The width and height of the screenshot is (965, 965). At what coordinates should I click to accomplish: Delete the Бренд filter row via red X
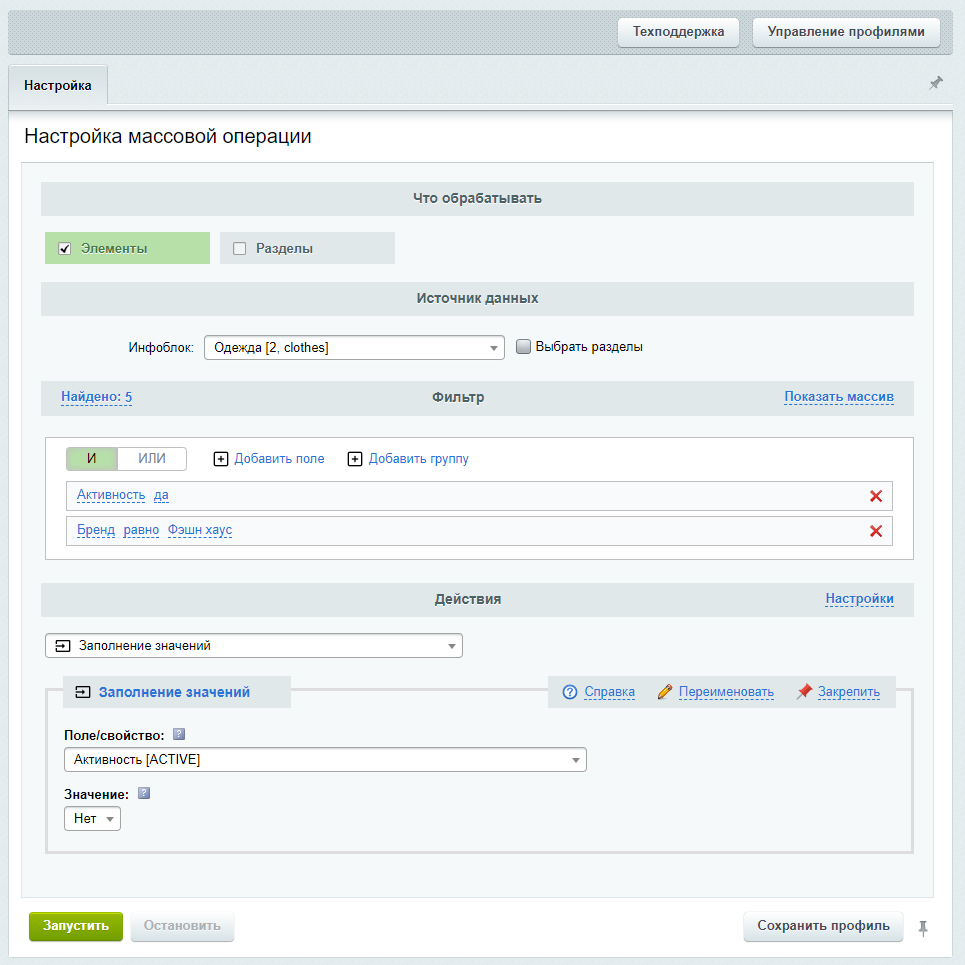(x=876, y=531)
